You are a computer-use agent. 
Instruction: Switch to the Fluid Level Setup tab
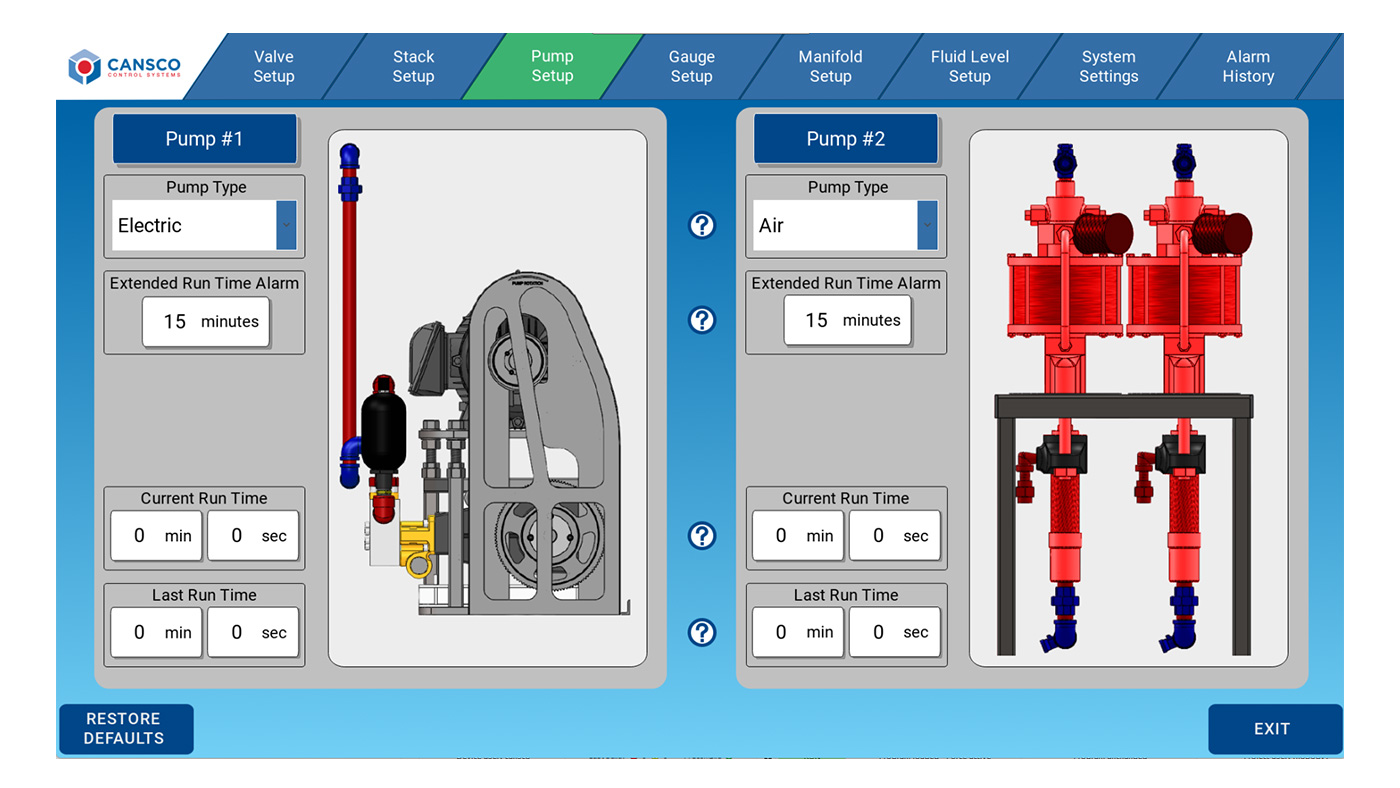tap(969, 66)
